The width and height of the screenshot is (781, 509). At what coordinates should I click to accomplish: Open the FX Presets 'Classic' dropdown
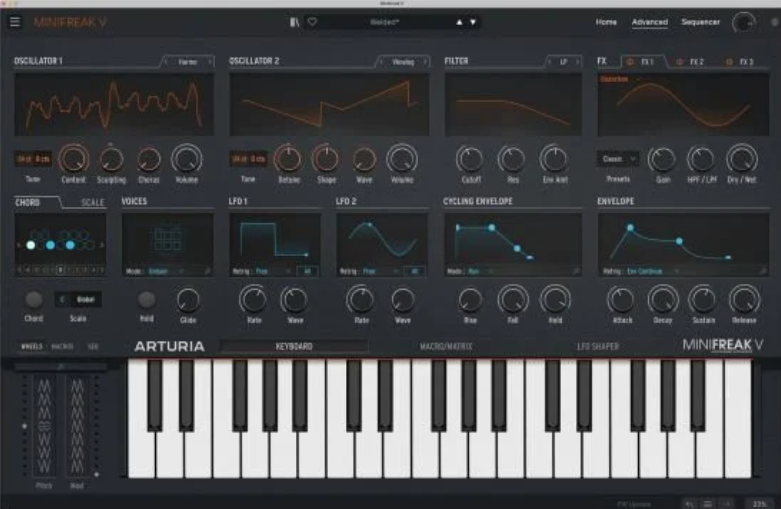[x=618, y=159]
